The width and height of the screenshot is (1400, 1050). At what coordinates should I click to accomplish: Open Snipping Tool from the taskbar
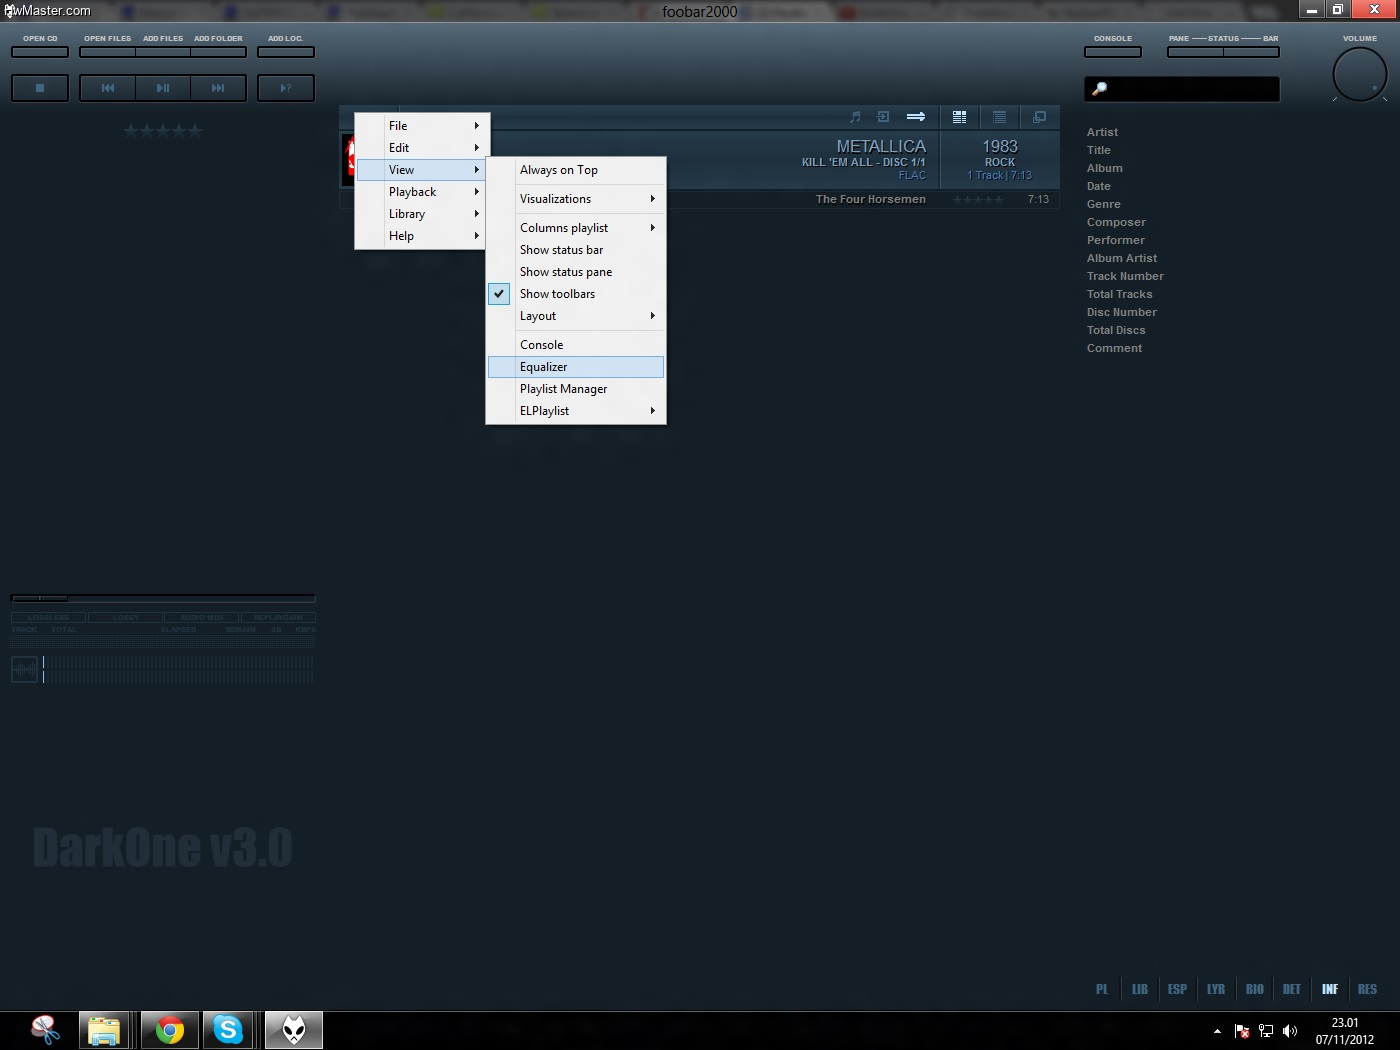(x=44, y=1030)
